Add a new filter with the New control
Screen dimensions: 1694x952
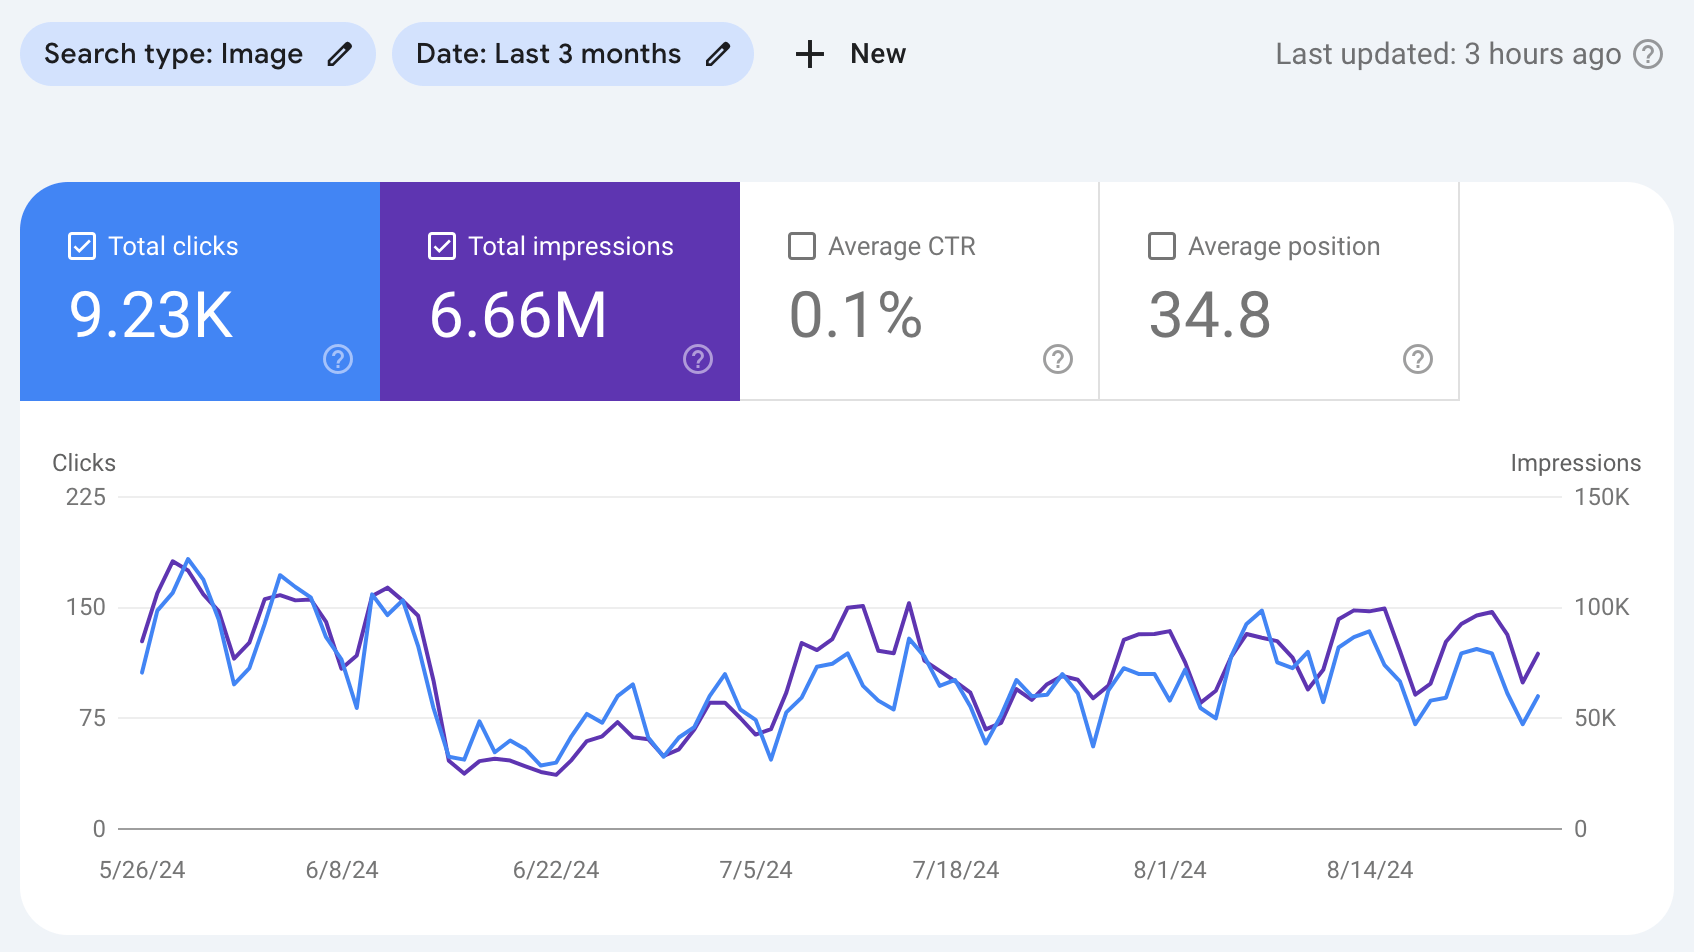(x=850, y=54)
